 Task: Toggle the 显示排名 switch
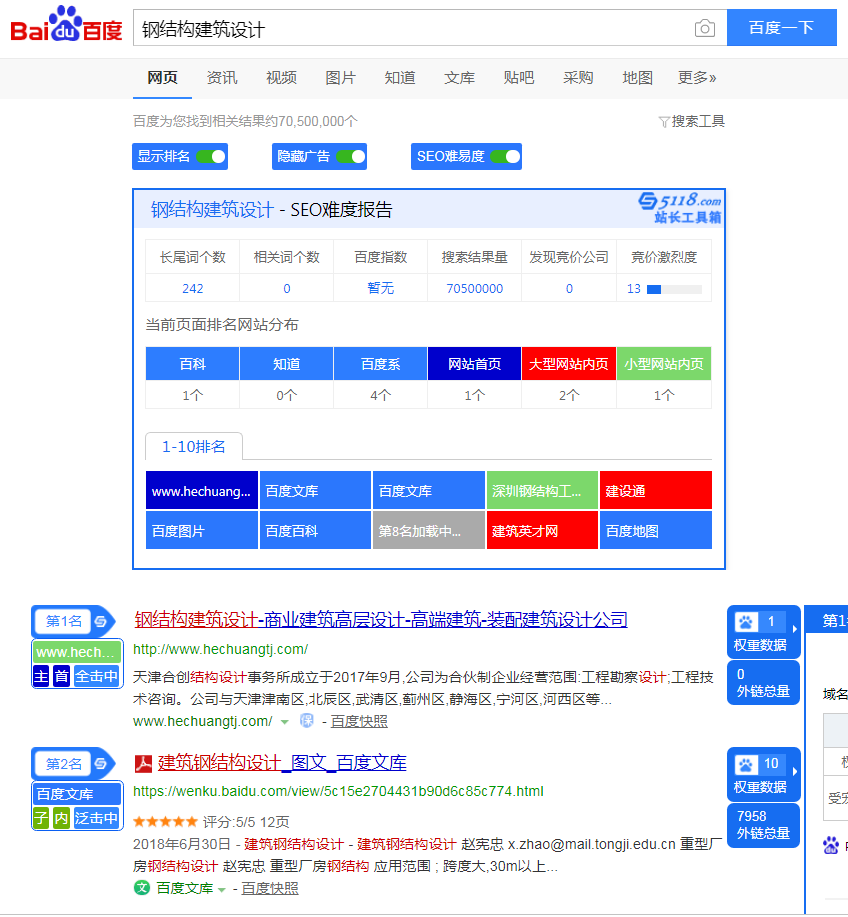click(211, 157)
